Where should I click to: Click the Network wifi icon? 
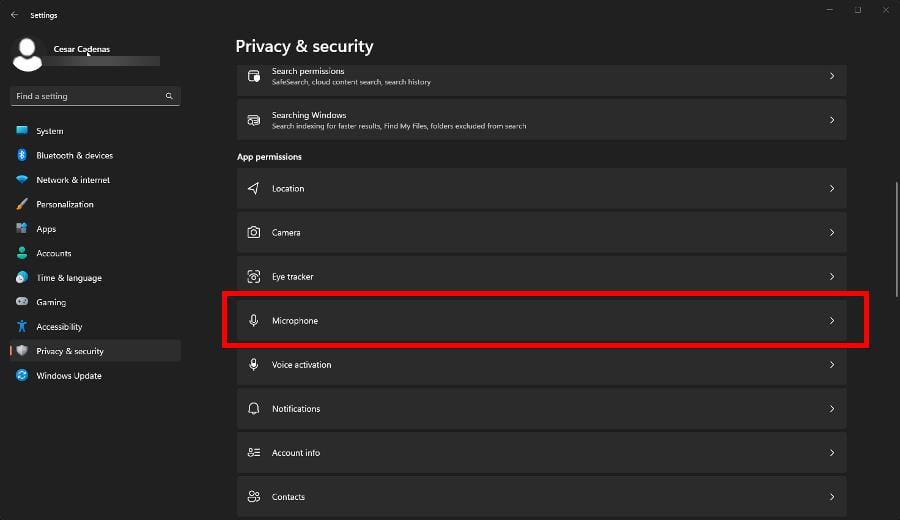click(22, 179)
